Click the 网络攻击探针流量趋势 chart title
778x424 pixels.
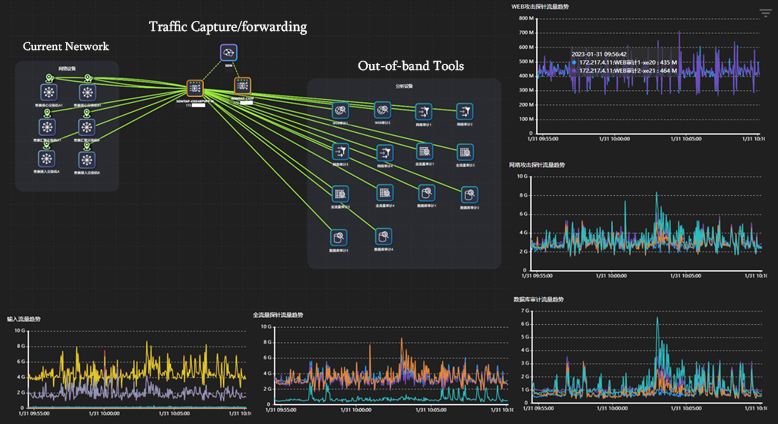click(537, 164)
